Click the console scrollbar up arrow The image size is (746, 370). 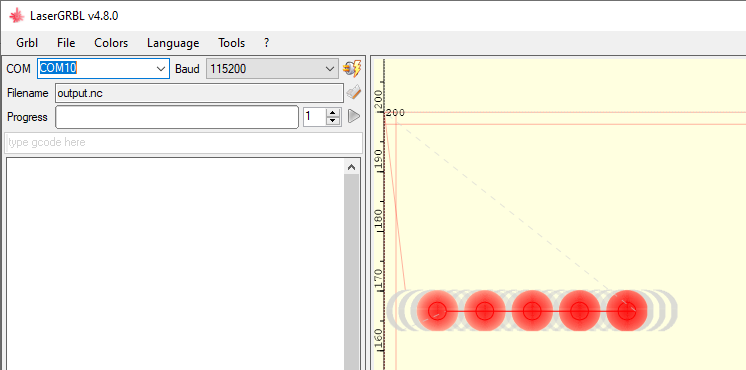(352, 166)
